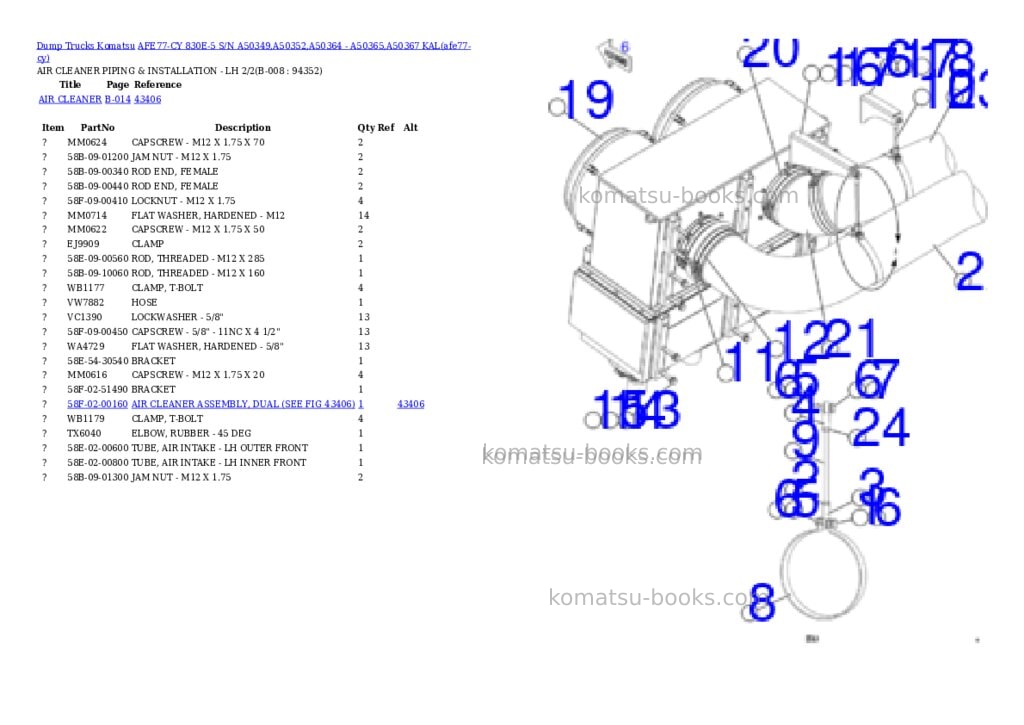
Task: Select TUBE, AIR INTAKE - LH OUTER FRONT
Action: 219,448
